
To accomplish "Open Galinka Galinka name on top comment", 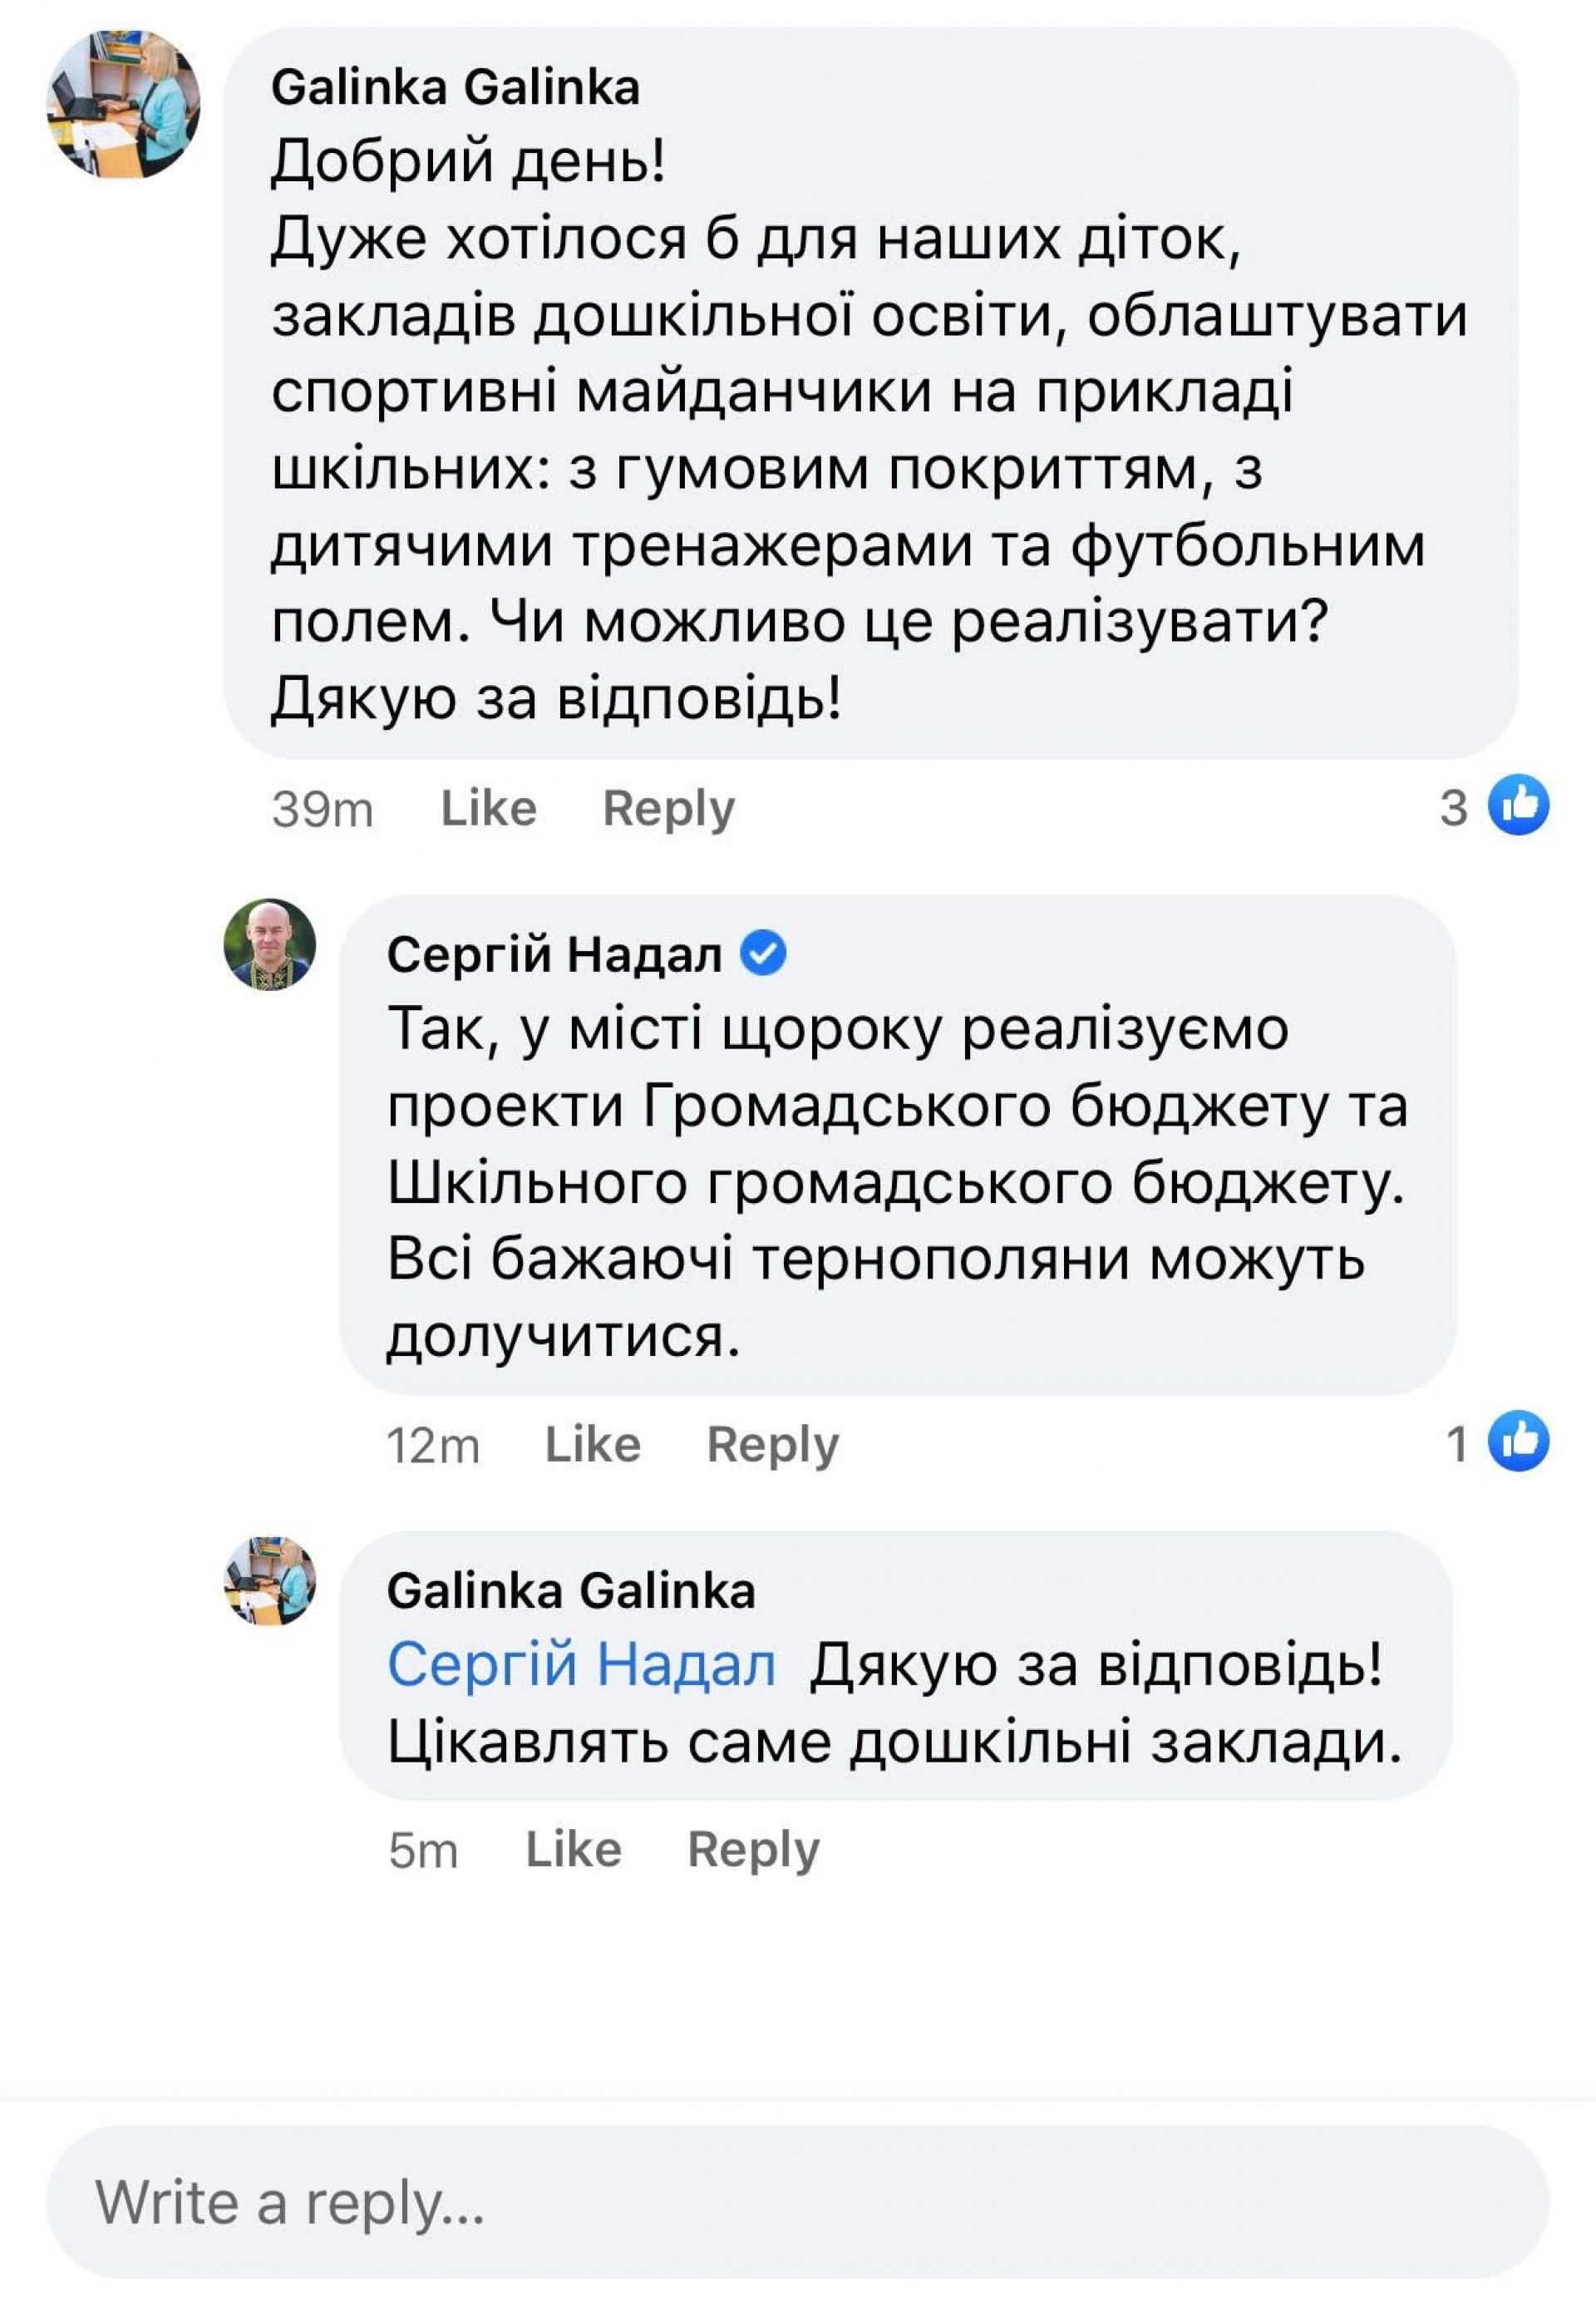I will (x=455, y=87).
